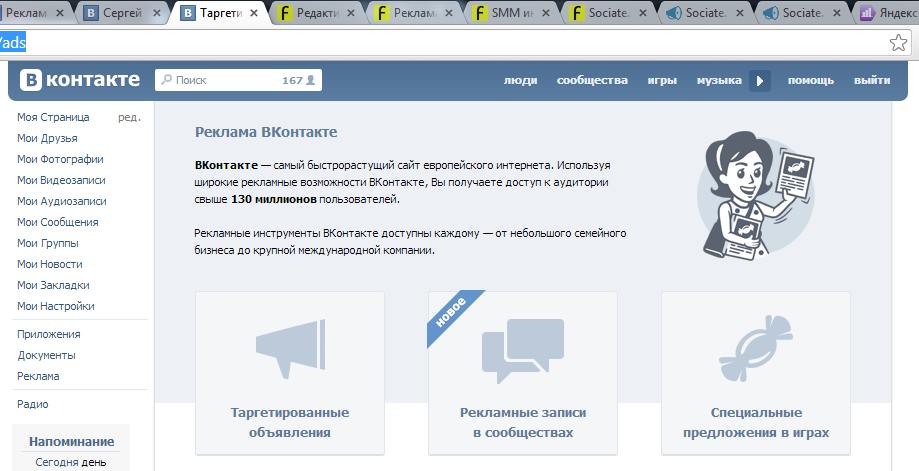Click the woman holding ads illustration

tap(756, 195)
